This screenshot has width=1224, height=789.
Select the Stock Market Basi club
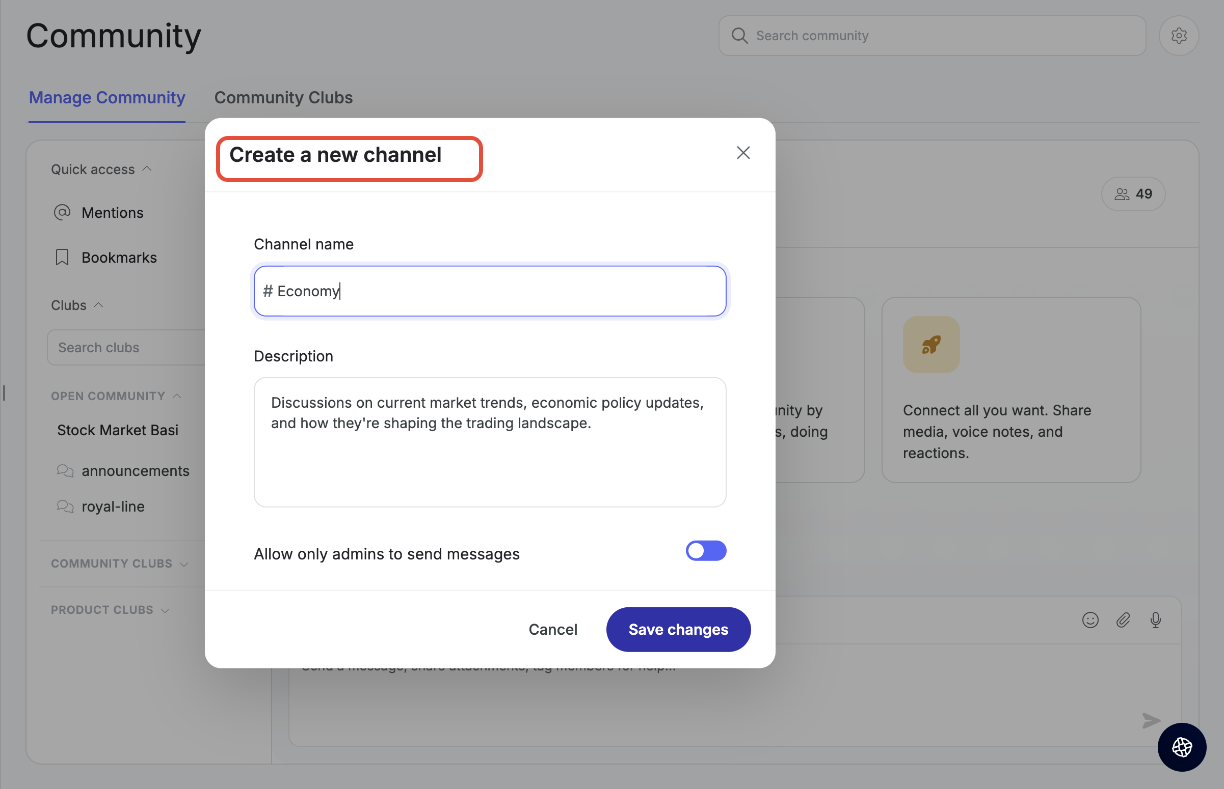tap(118, 430)
